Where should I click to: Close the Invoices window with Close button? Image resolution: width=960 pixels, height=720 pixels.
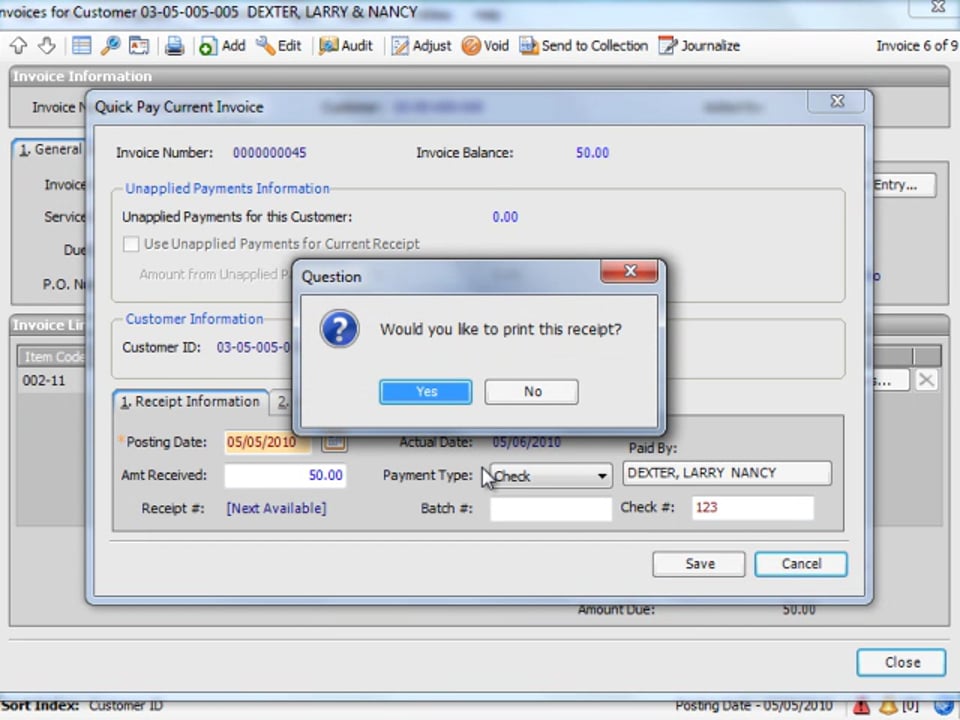pos(901,662)
